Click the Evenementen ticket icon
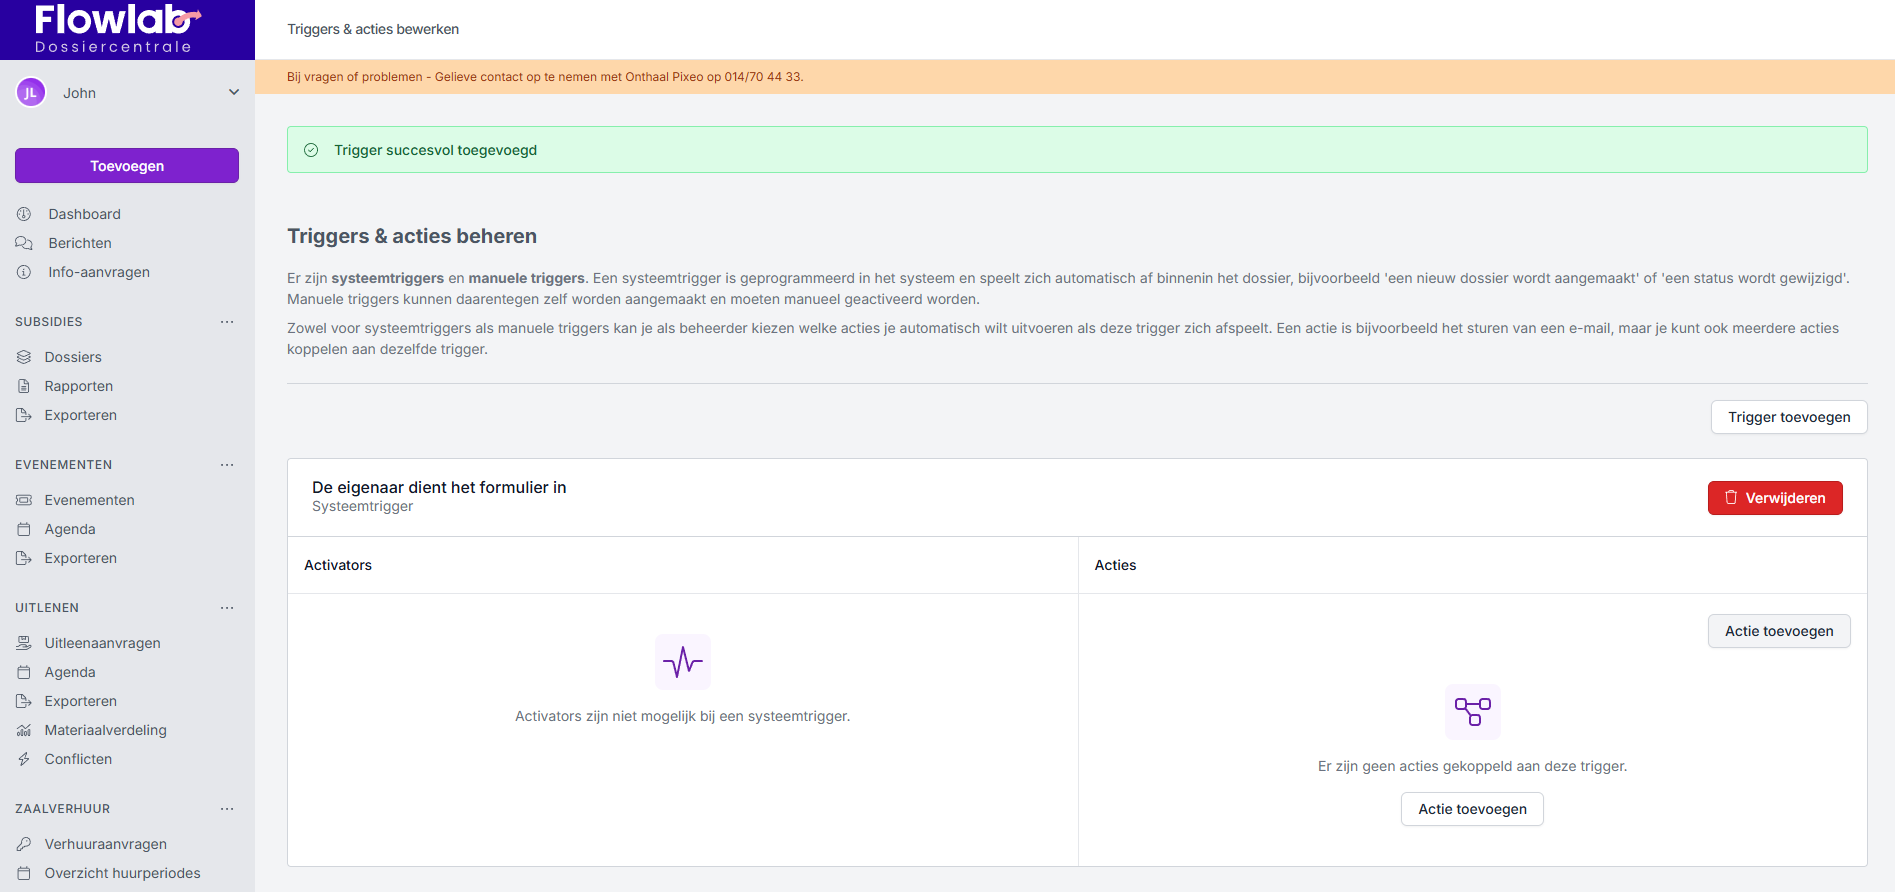Image resolution: width=1895 pixels, height=892 pixels. (x=24, y=500)
